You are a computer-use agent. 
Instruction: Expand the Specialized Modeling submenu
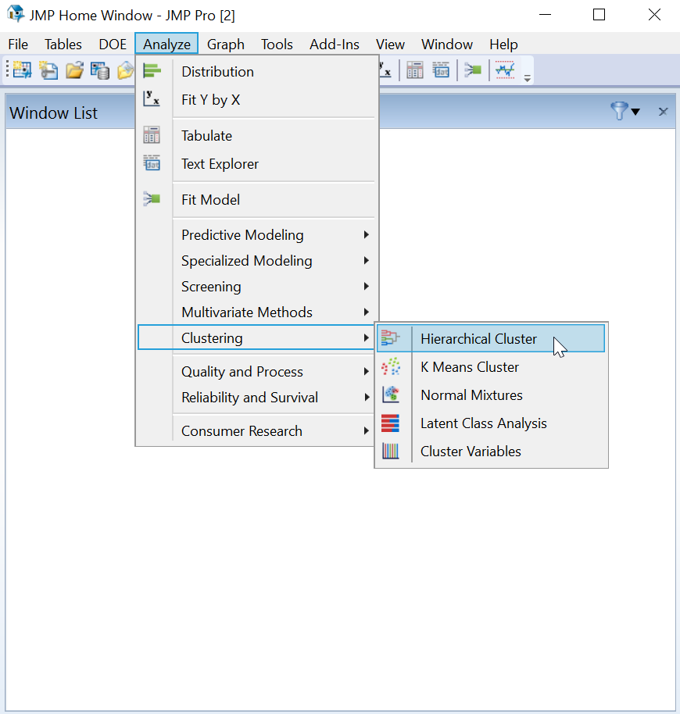(x=258, y=260)
